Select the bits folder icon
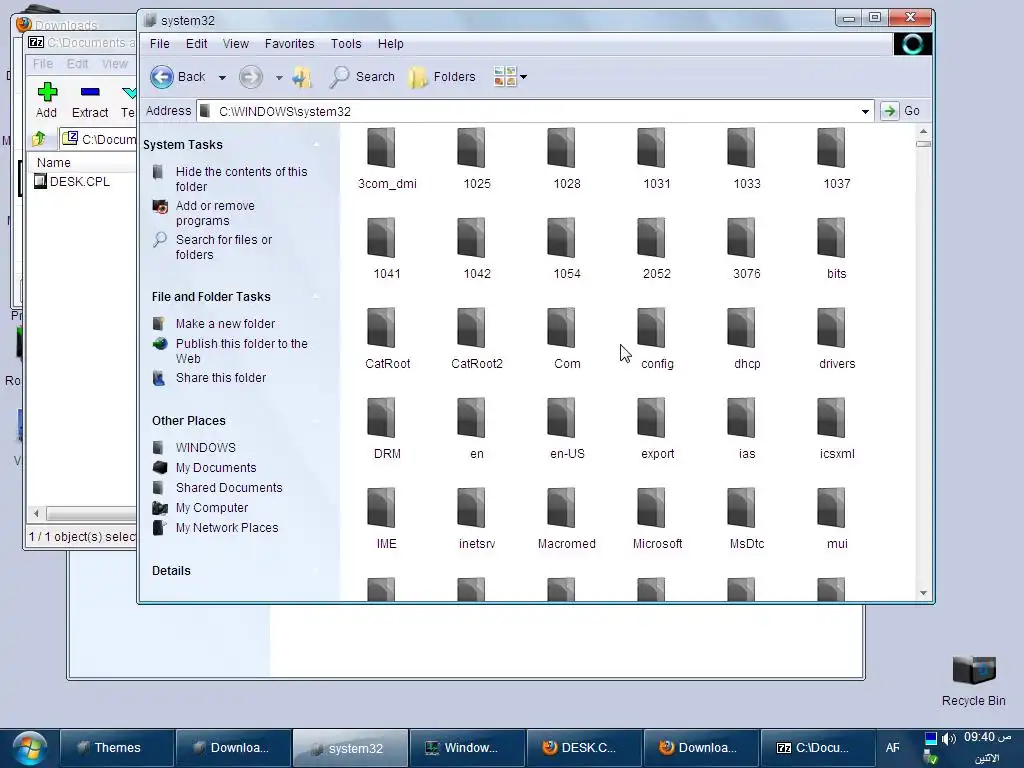The height and width of the screenshot is (768, 1024). coord(831,238)
